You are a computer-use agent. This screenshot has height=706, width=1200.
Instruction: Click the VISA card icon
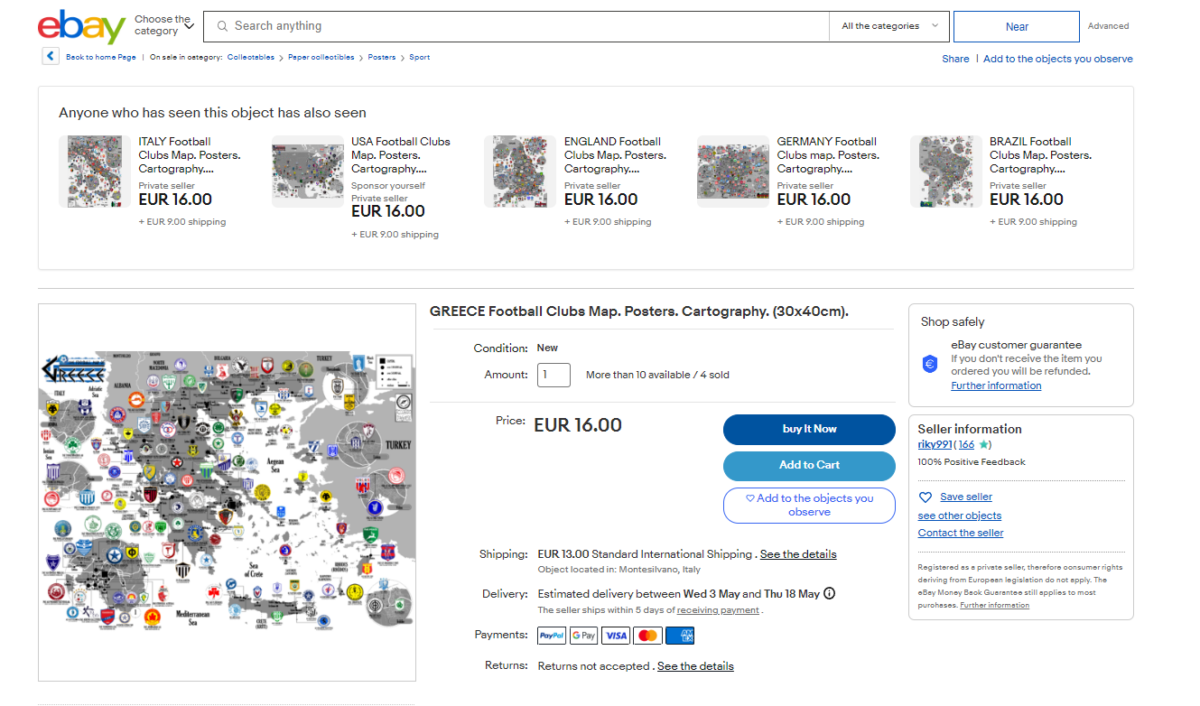615,635
